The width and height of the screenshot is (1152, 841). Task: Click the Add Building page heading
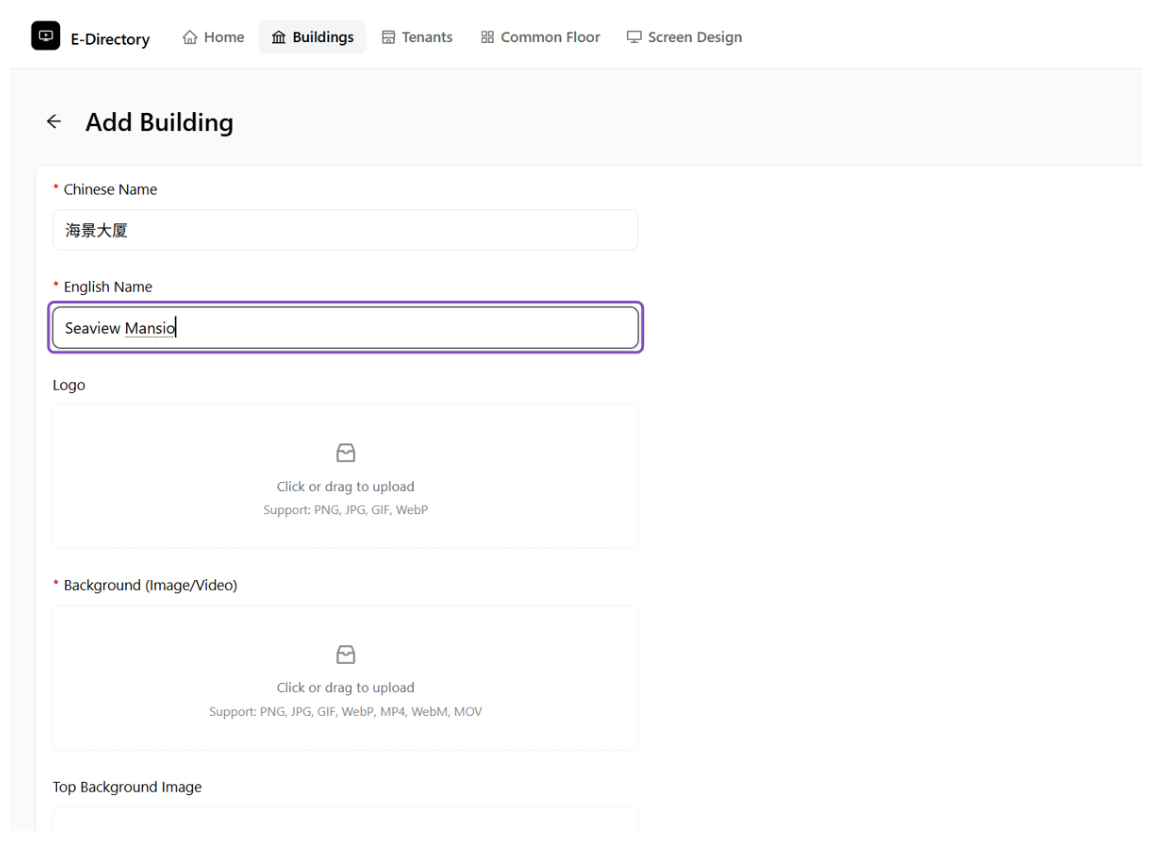(159, 122)
